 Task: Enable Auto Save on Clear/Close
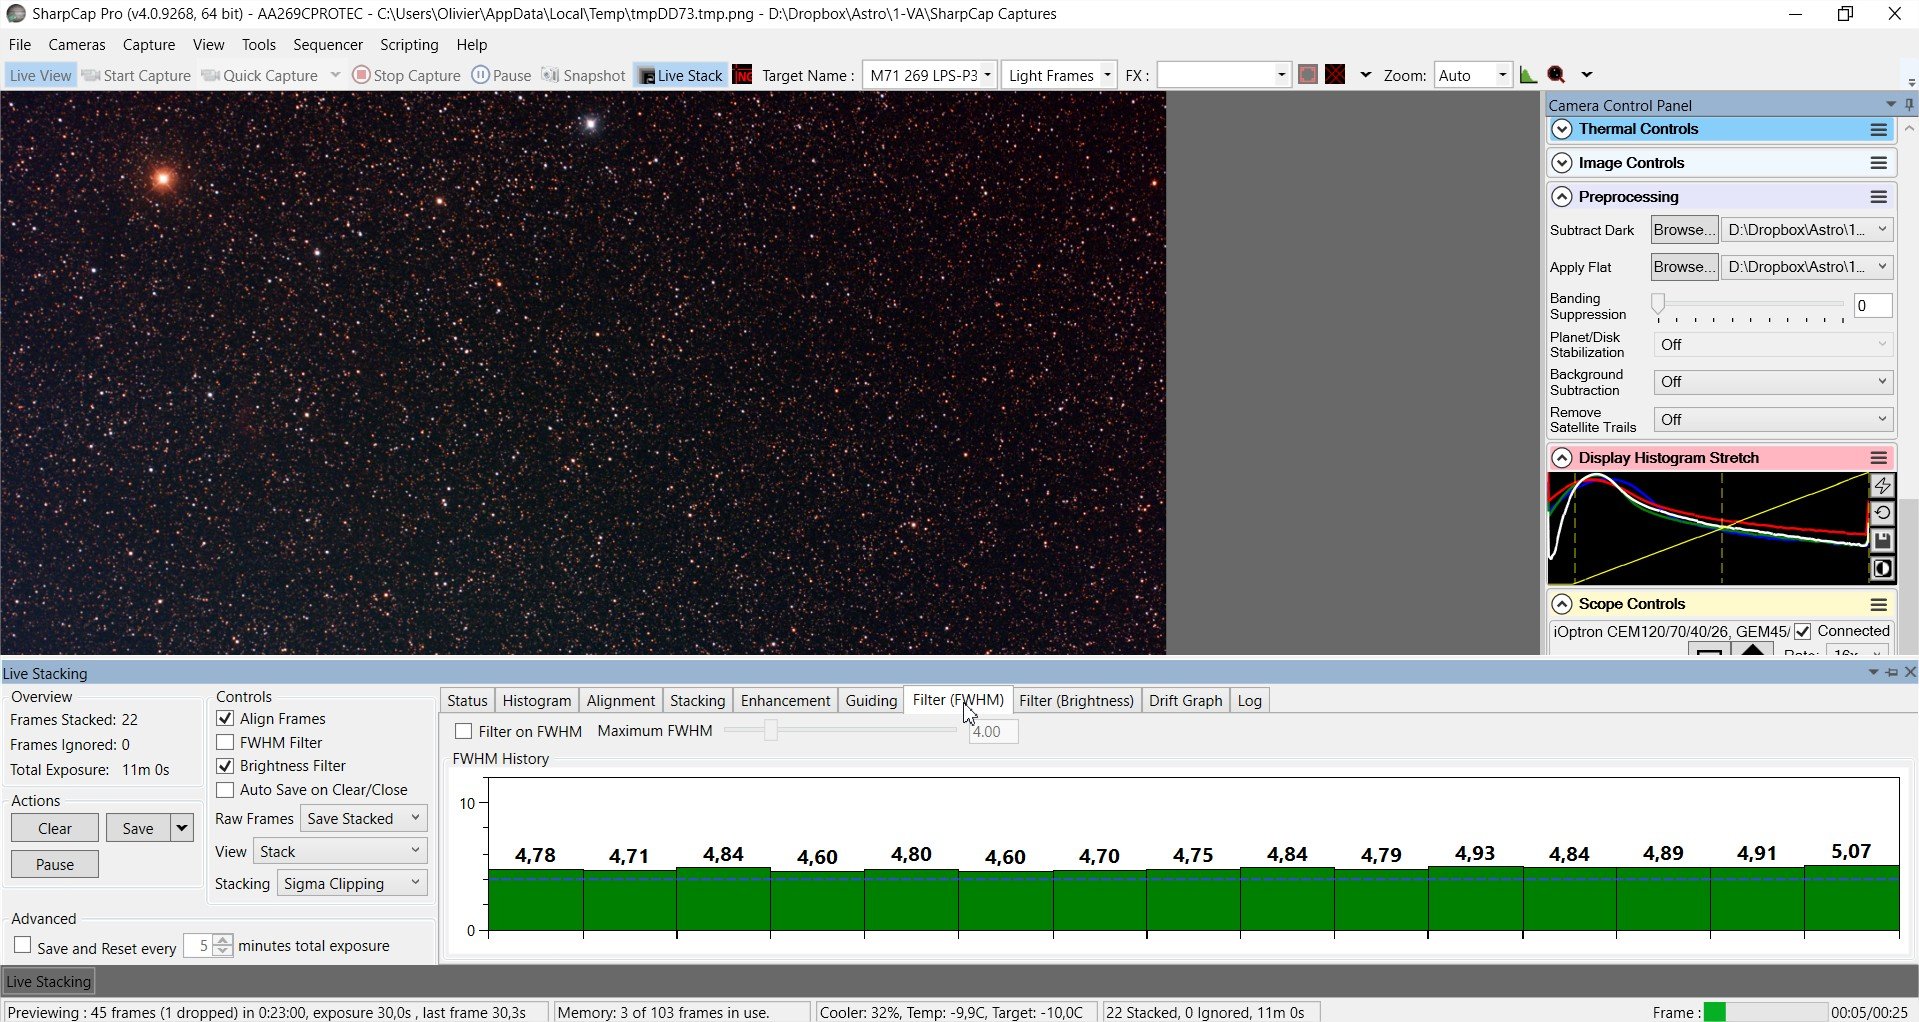225,790
